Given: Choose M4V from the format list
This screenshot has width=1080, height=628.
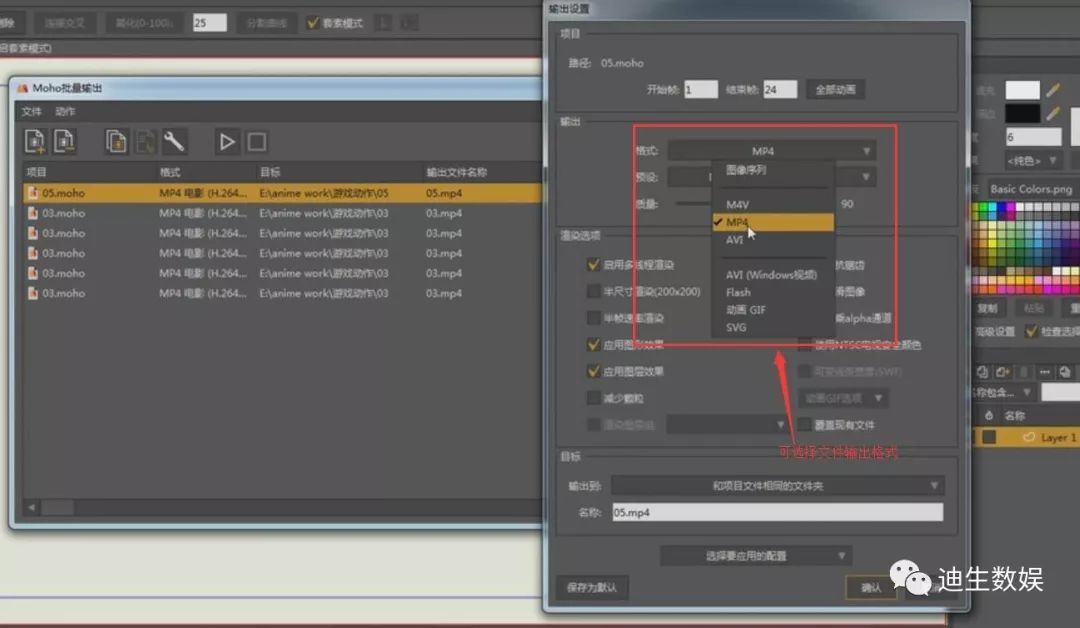Looking at the screenshot, I should point(773,205).
